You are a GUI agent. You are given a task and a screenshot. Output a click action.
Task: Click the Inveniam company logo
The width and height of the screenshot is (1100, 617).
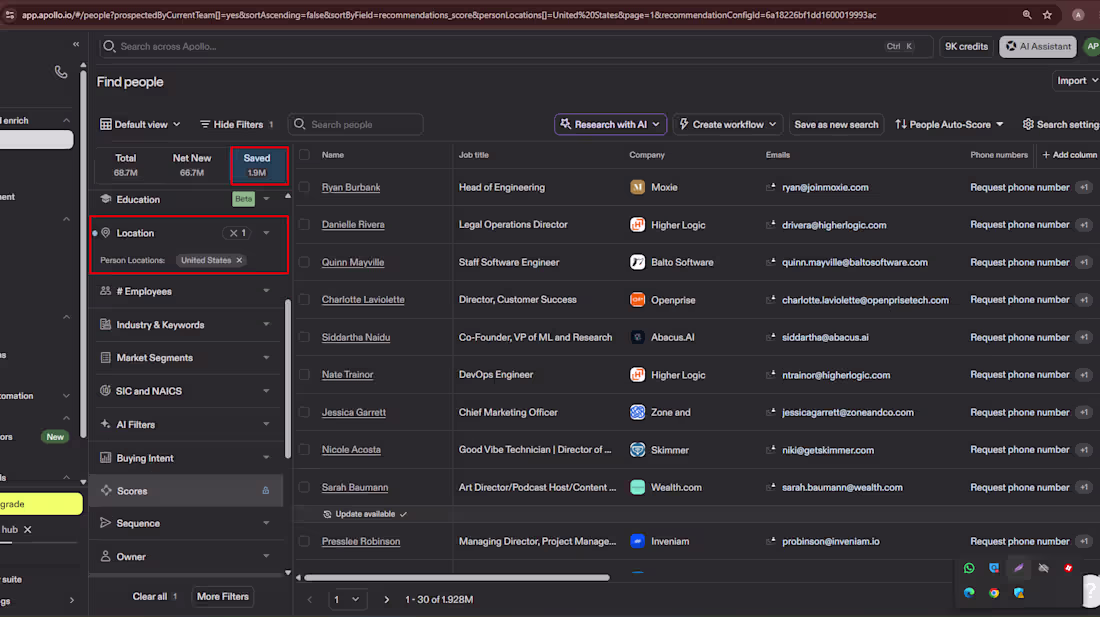click(x=637, y=541)
